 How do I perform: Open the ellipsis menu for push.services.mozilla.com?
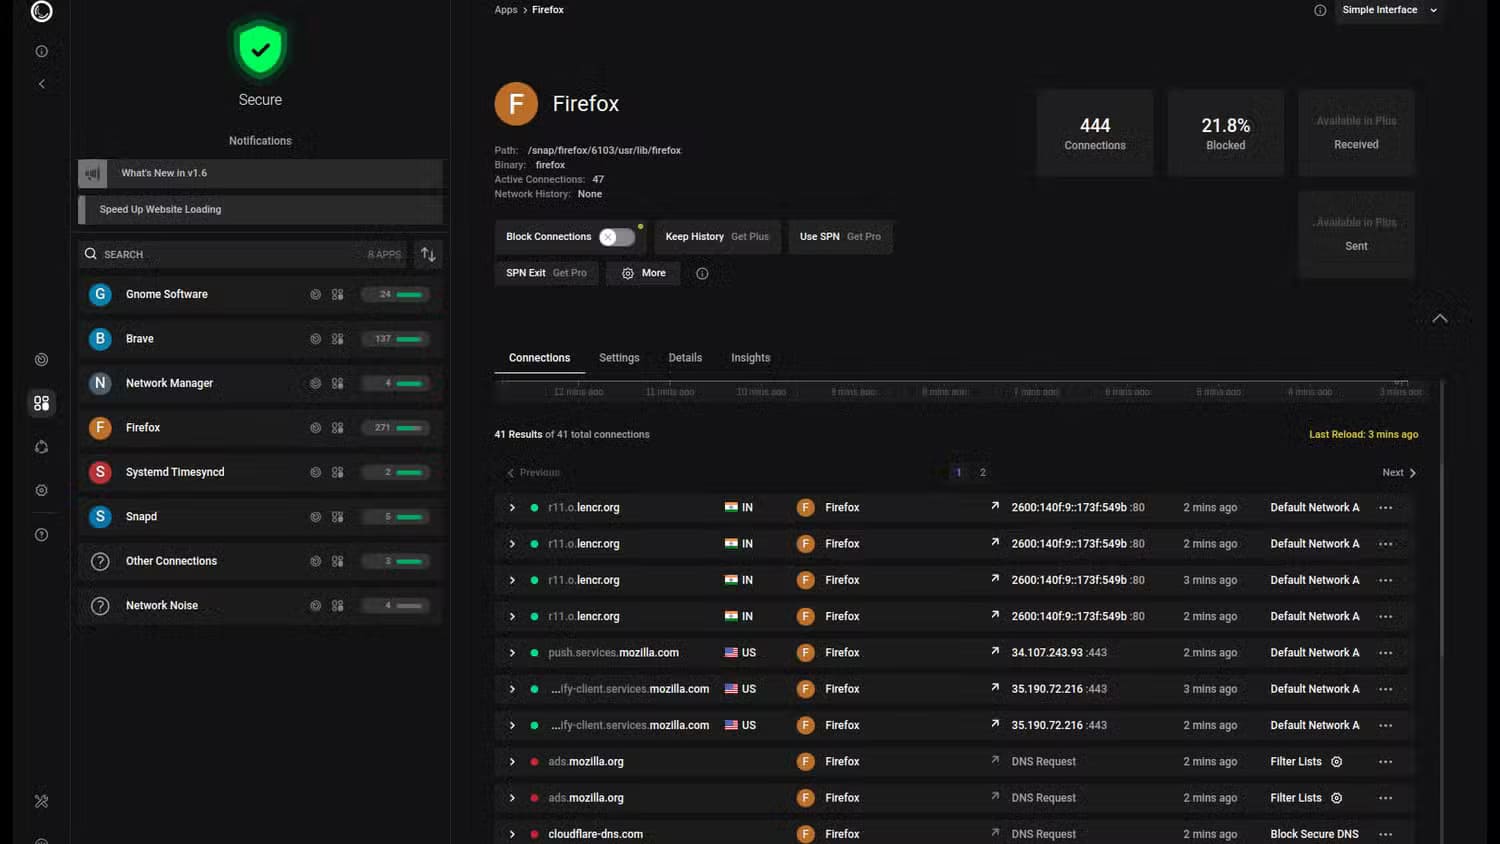pyautogui.click(x=1385, y=653)
